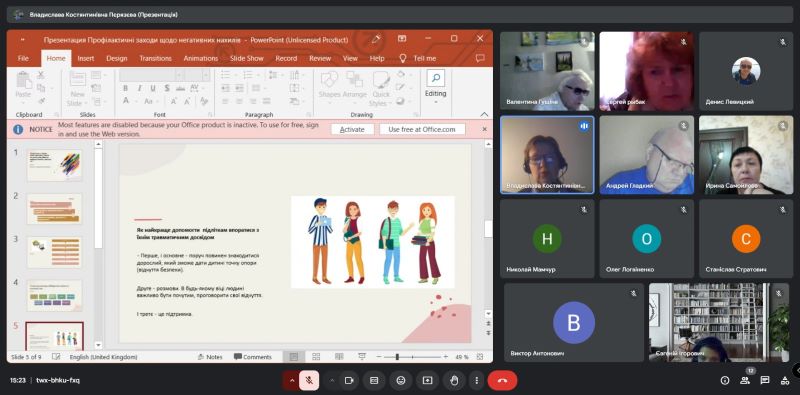Start slide show from status bar icon
This screenshot has height=395, width=800.
click(x=362, y=357)
